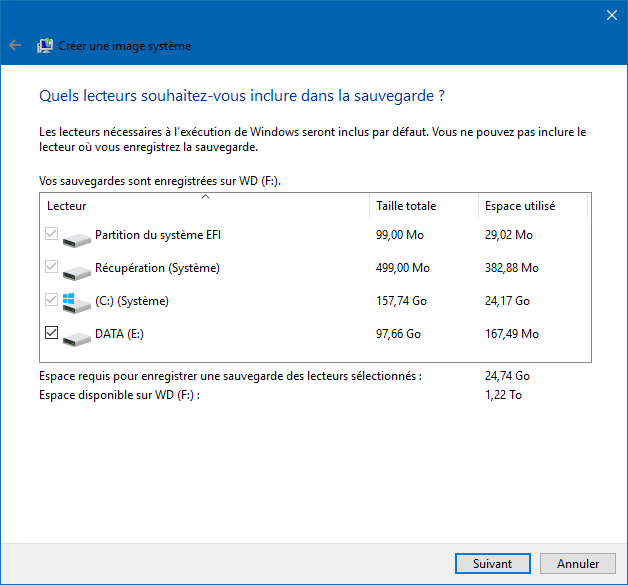This screenshot has height=585, width=628.
Task: Click the Partition du système EFI checkbox
Action: pyautogui.click(x=52, y=233)
